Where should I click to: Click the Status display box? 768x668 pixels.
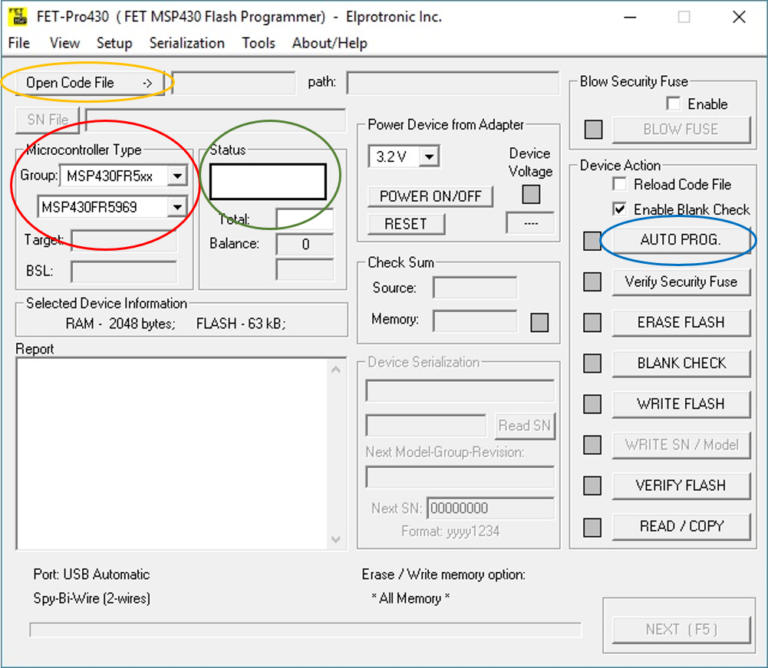[268, 182]
